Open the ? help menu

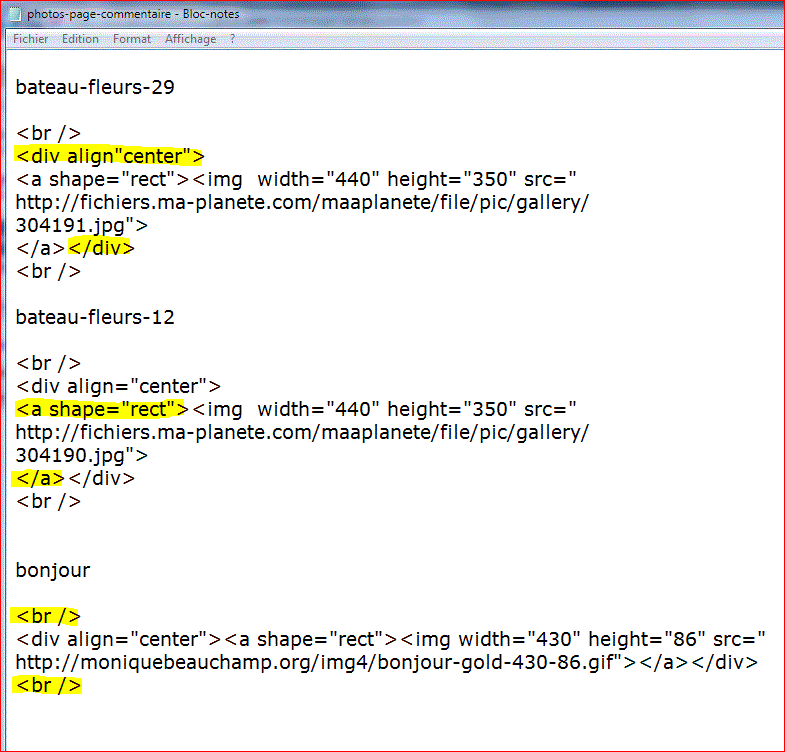pyautogui.click(x=233, y=39)
